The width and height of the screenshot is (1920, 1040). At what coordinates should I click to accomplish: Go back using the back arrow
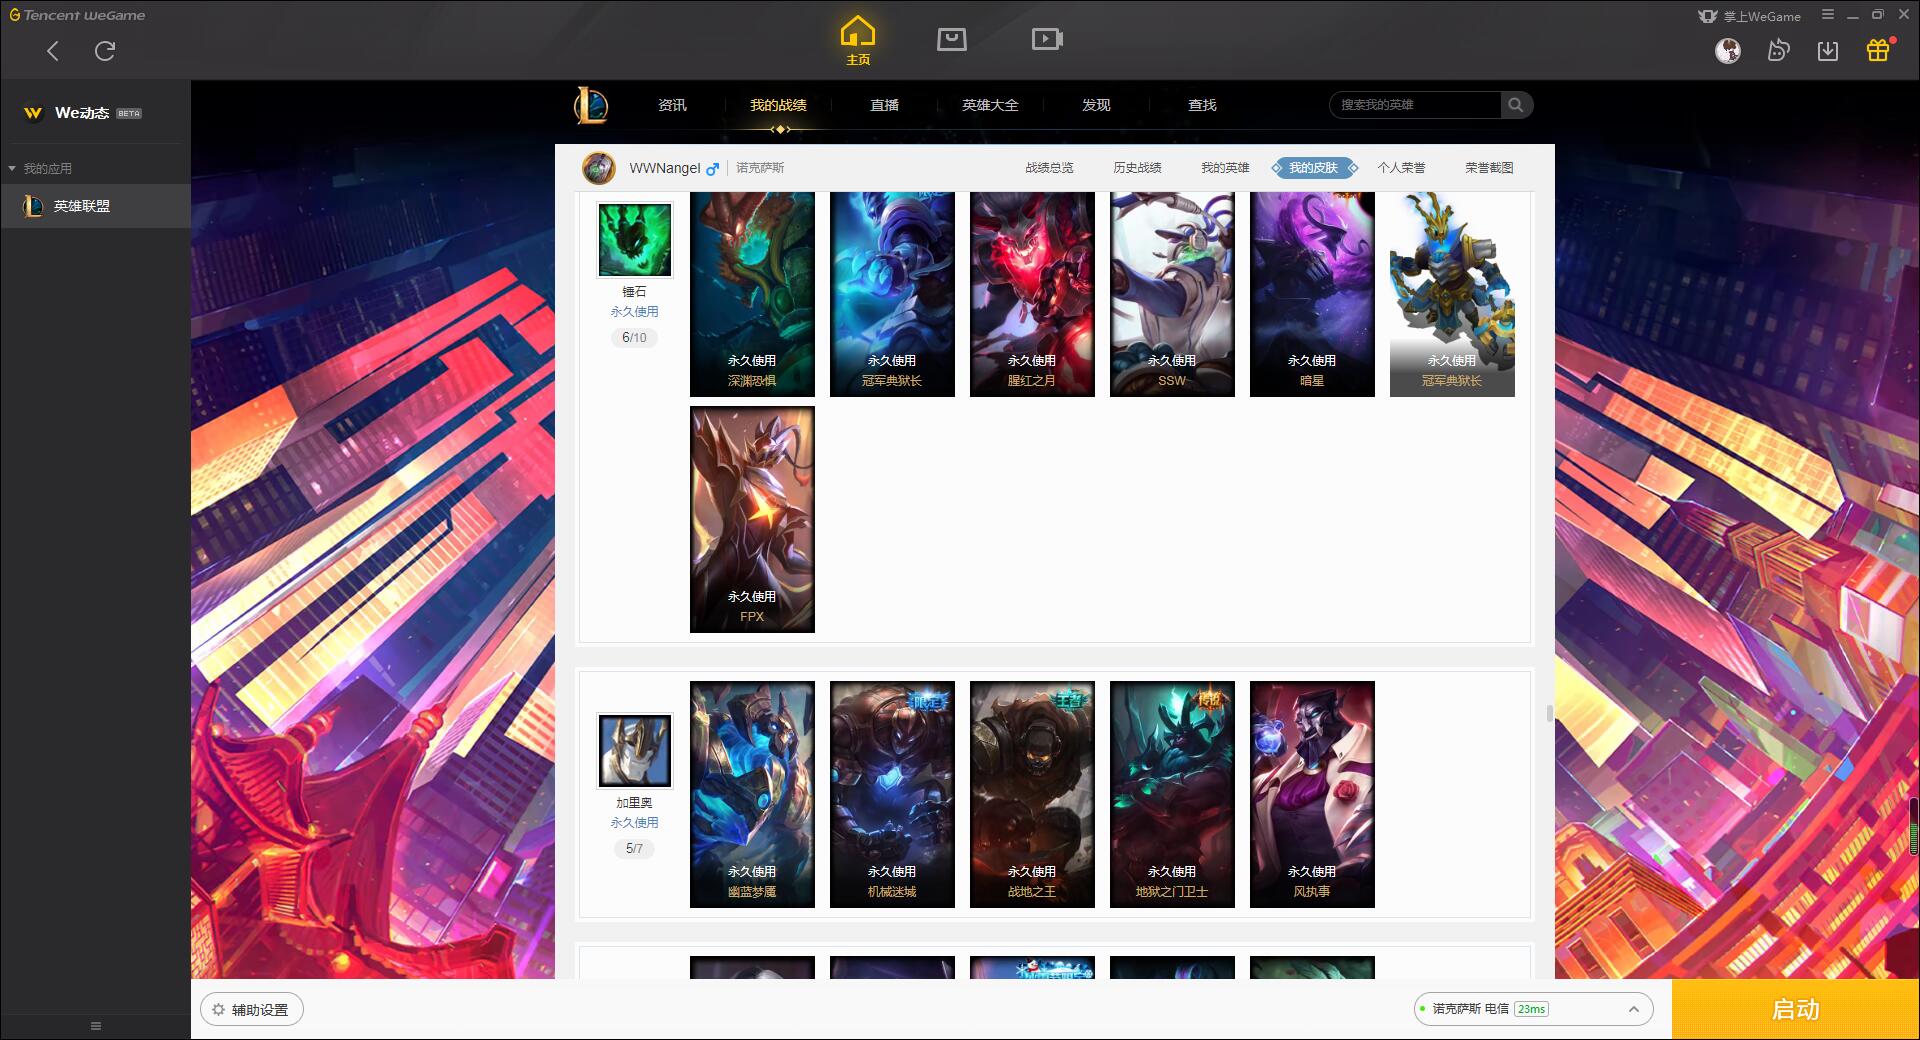(x=53, y=51)
